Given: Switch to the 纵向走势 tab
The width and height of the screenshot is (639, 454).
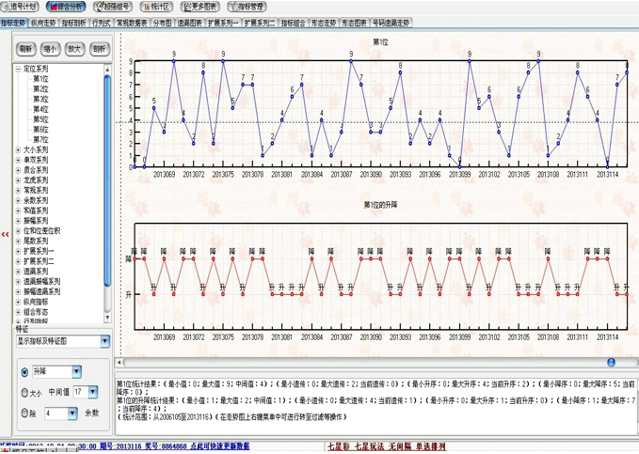Looking at the screenshot, I should point(43,23).
